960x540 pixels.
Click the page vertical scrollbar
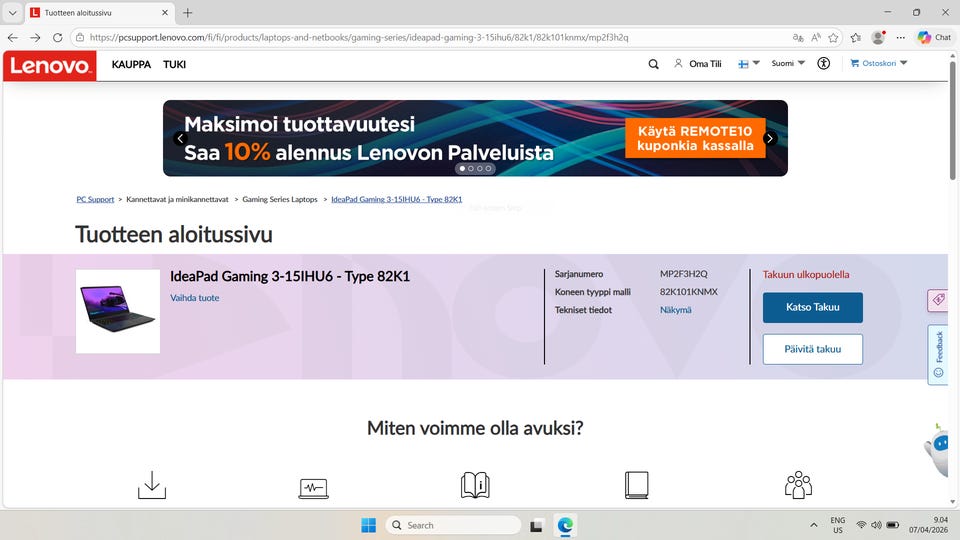pyautogui.click(x=953, y=121)
